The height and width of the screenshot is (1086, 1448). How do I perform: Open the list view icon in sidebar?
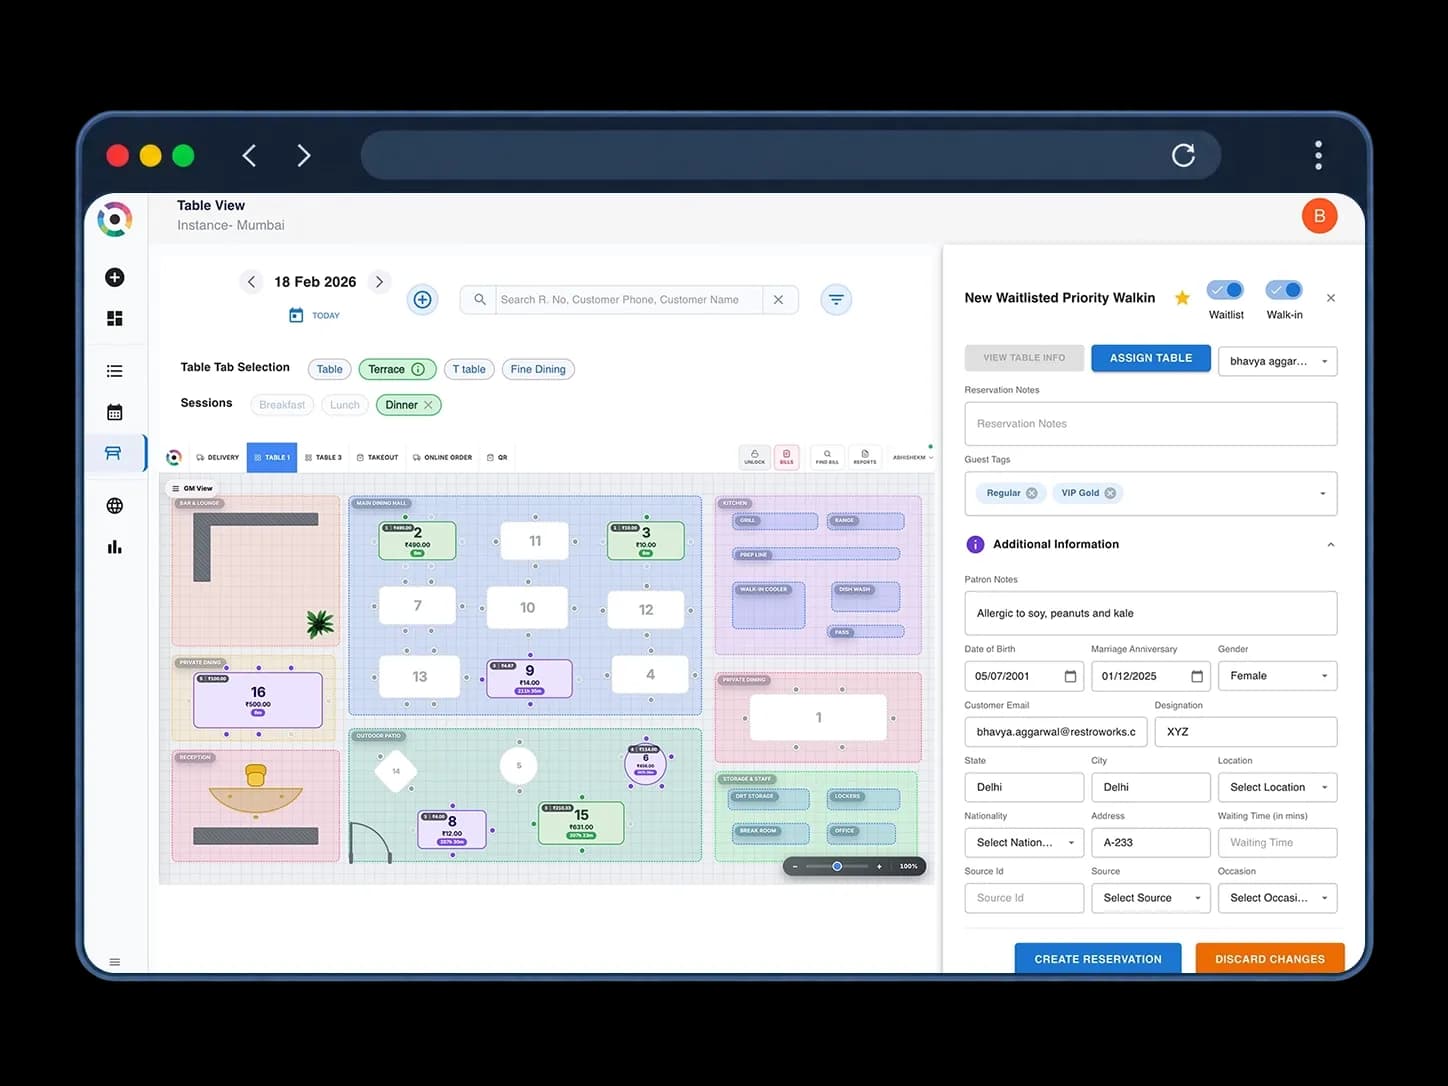click(x=115, y=371)
